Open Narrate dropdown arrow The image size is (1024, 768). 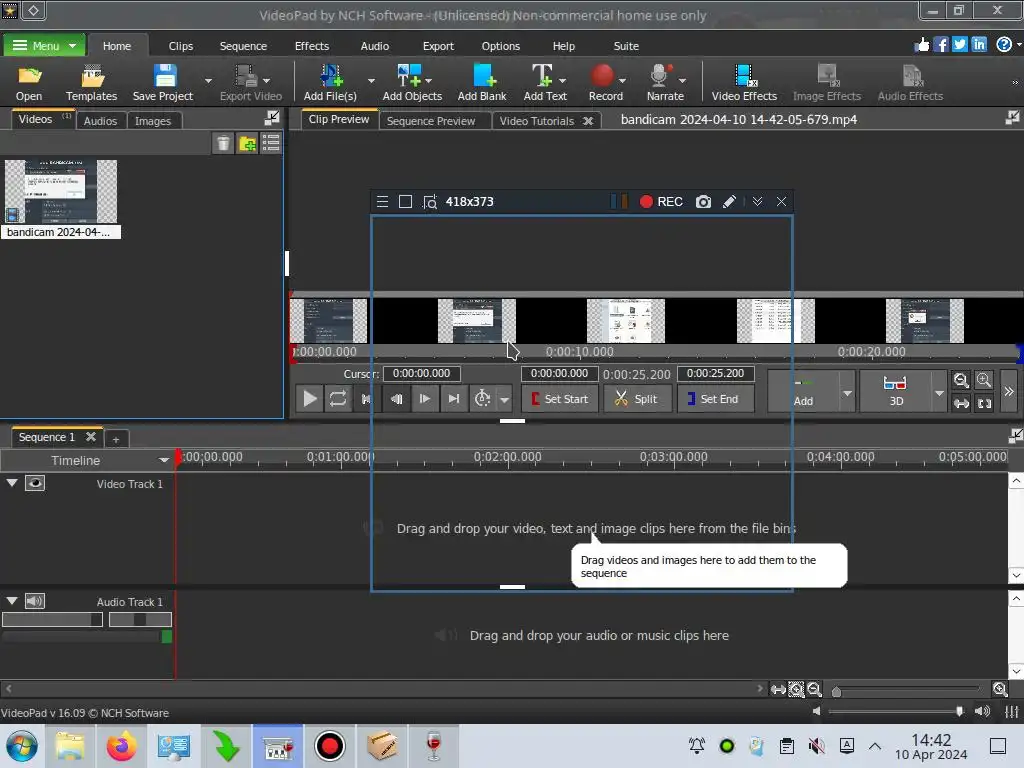point(682,81)
